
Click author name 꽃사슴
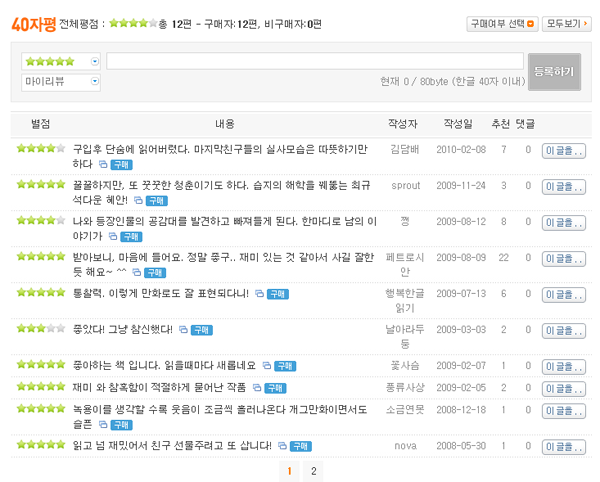click(405, 366)
